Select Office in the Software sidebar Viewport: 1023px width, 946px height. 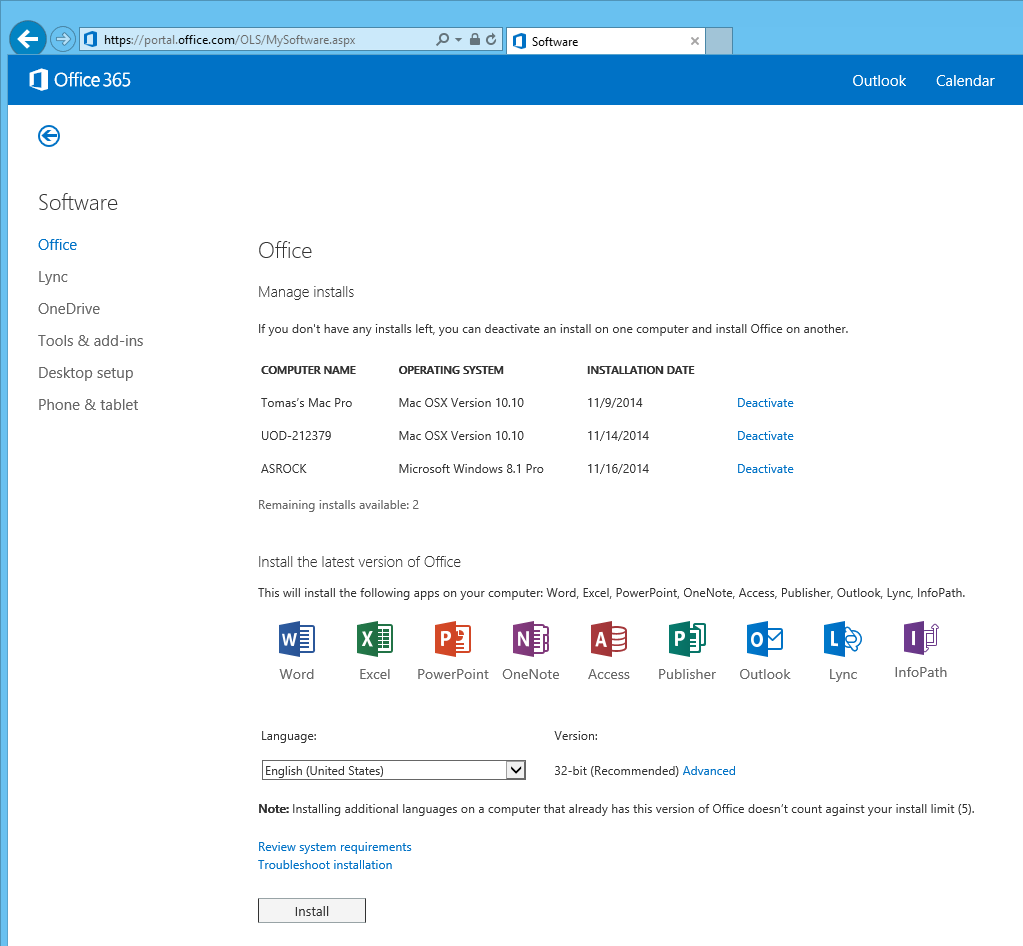click(x=57, y=245)
